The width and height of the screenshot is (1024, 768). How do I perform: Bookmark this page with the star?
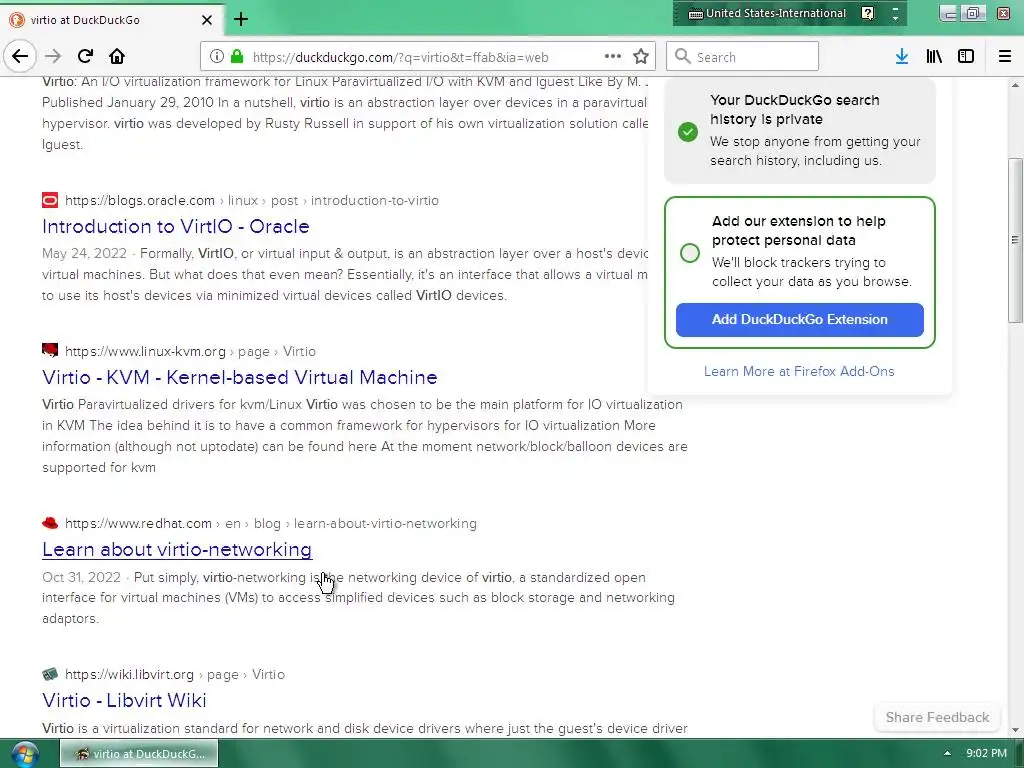click(x=641, y=56)
